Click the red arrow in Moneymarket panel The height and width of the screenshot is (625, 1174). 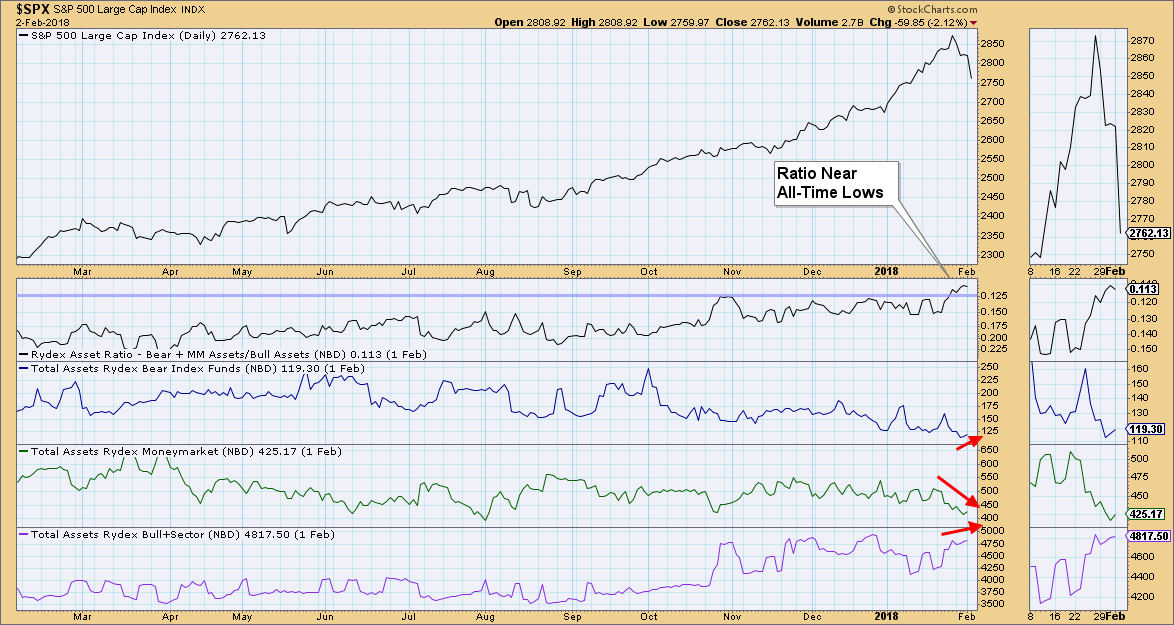pyautogui.click(x=956, y=491)
